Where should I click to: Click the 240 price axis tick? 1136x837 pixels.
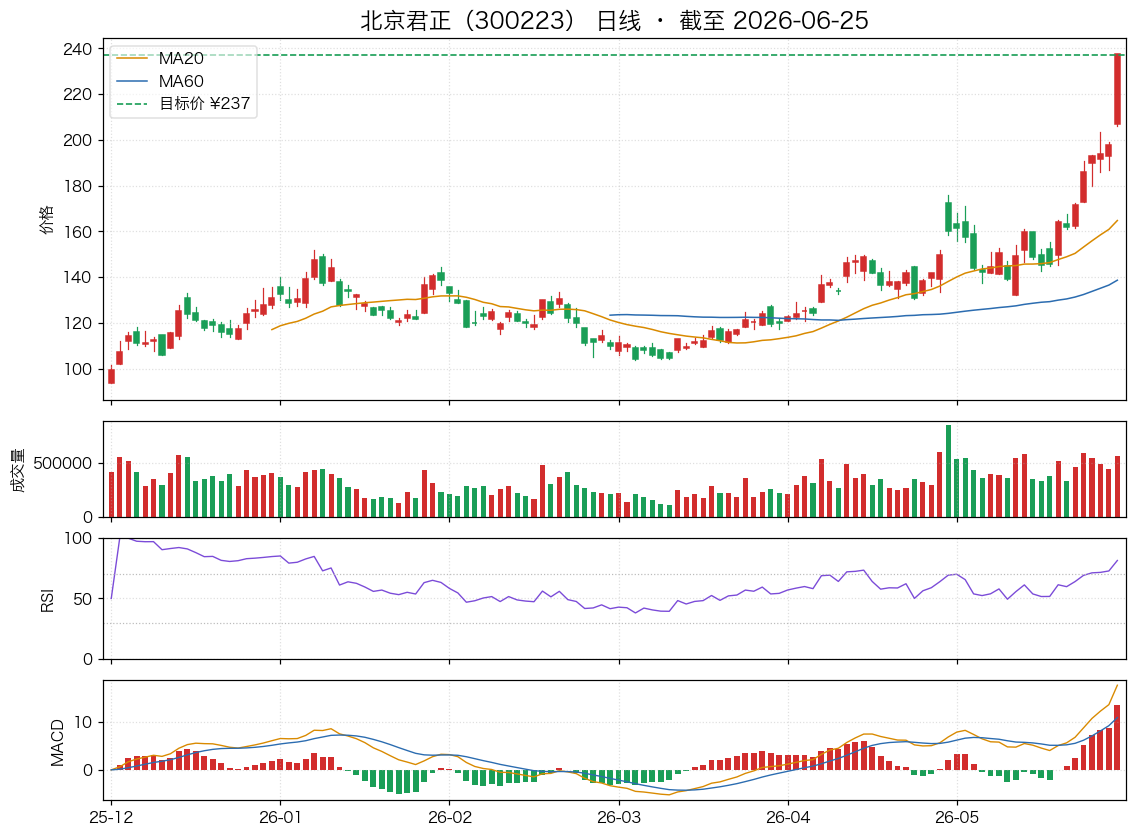click(x=78, y=49)
